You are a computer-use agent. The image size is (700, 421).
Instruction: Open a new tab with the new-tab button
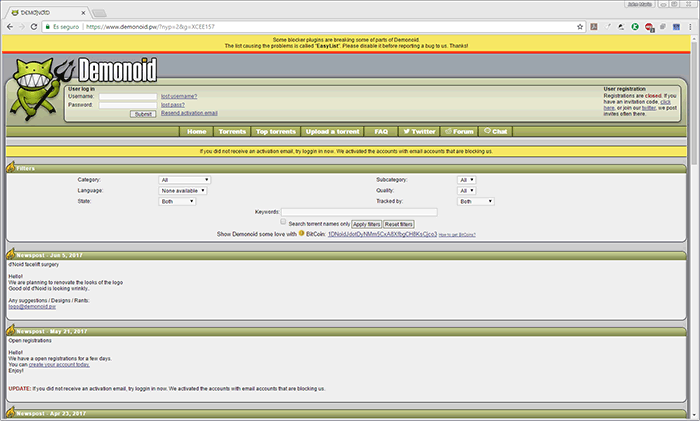99,13
